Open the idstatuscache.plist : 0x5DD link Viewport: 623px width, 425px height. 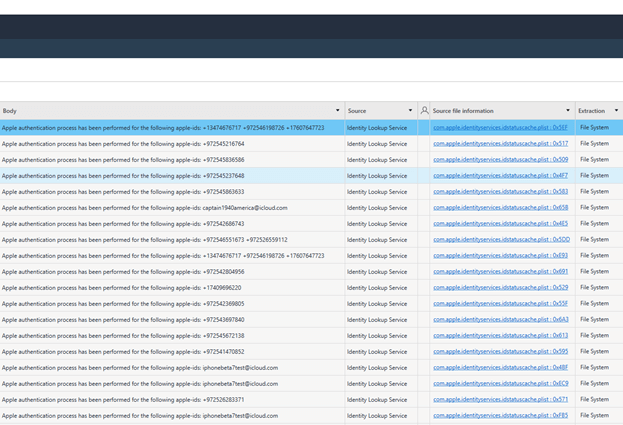tap(500, 240)
